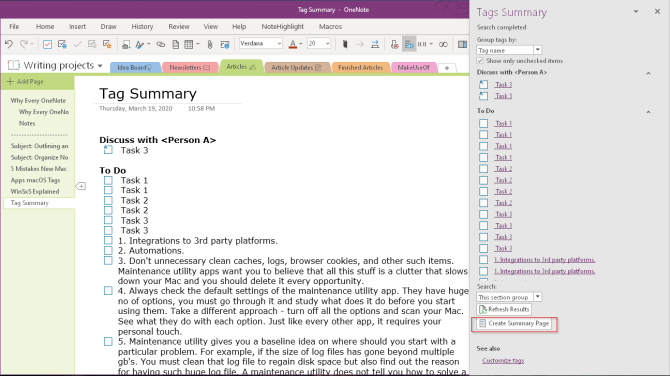670x376 pixels.
Task: Click the screen clipping camera icon
Action: tap(126, 44)
